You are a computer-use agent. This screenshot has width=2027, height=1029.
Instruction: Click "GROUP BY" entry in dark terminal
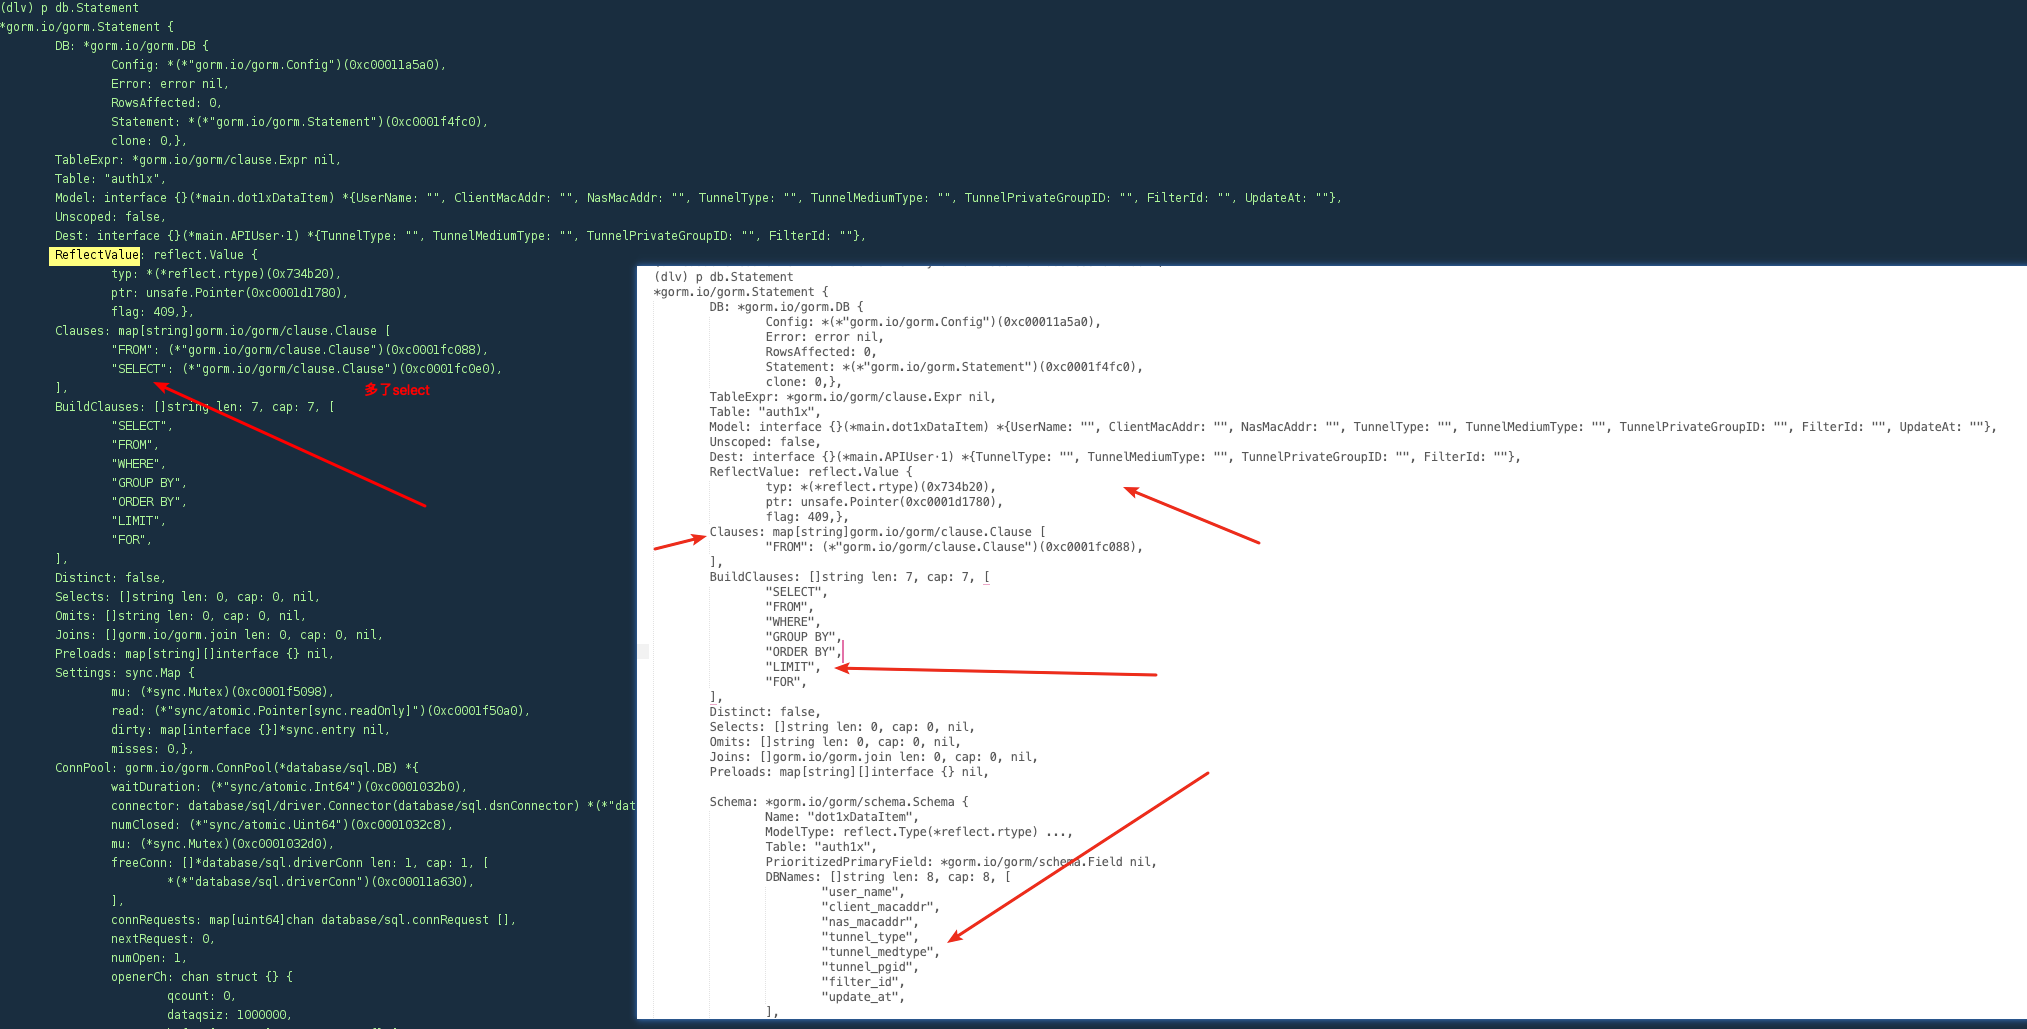tap(149, 483)
